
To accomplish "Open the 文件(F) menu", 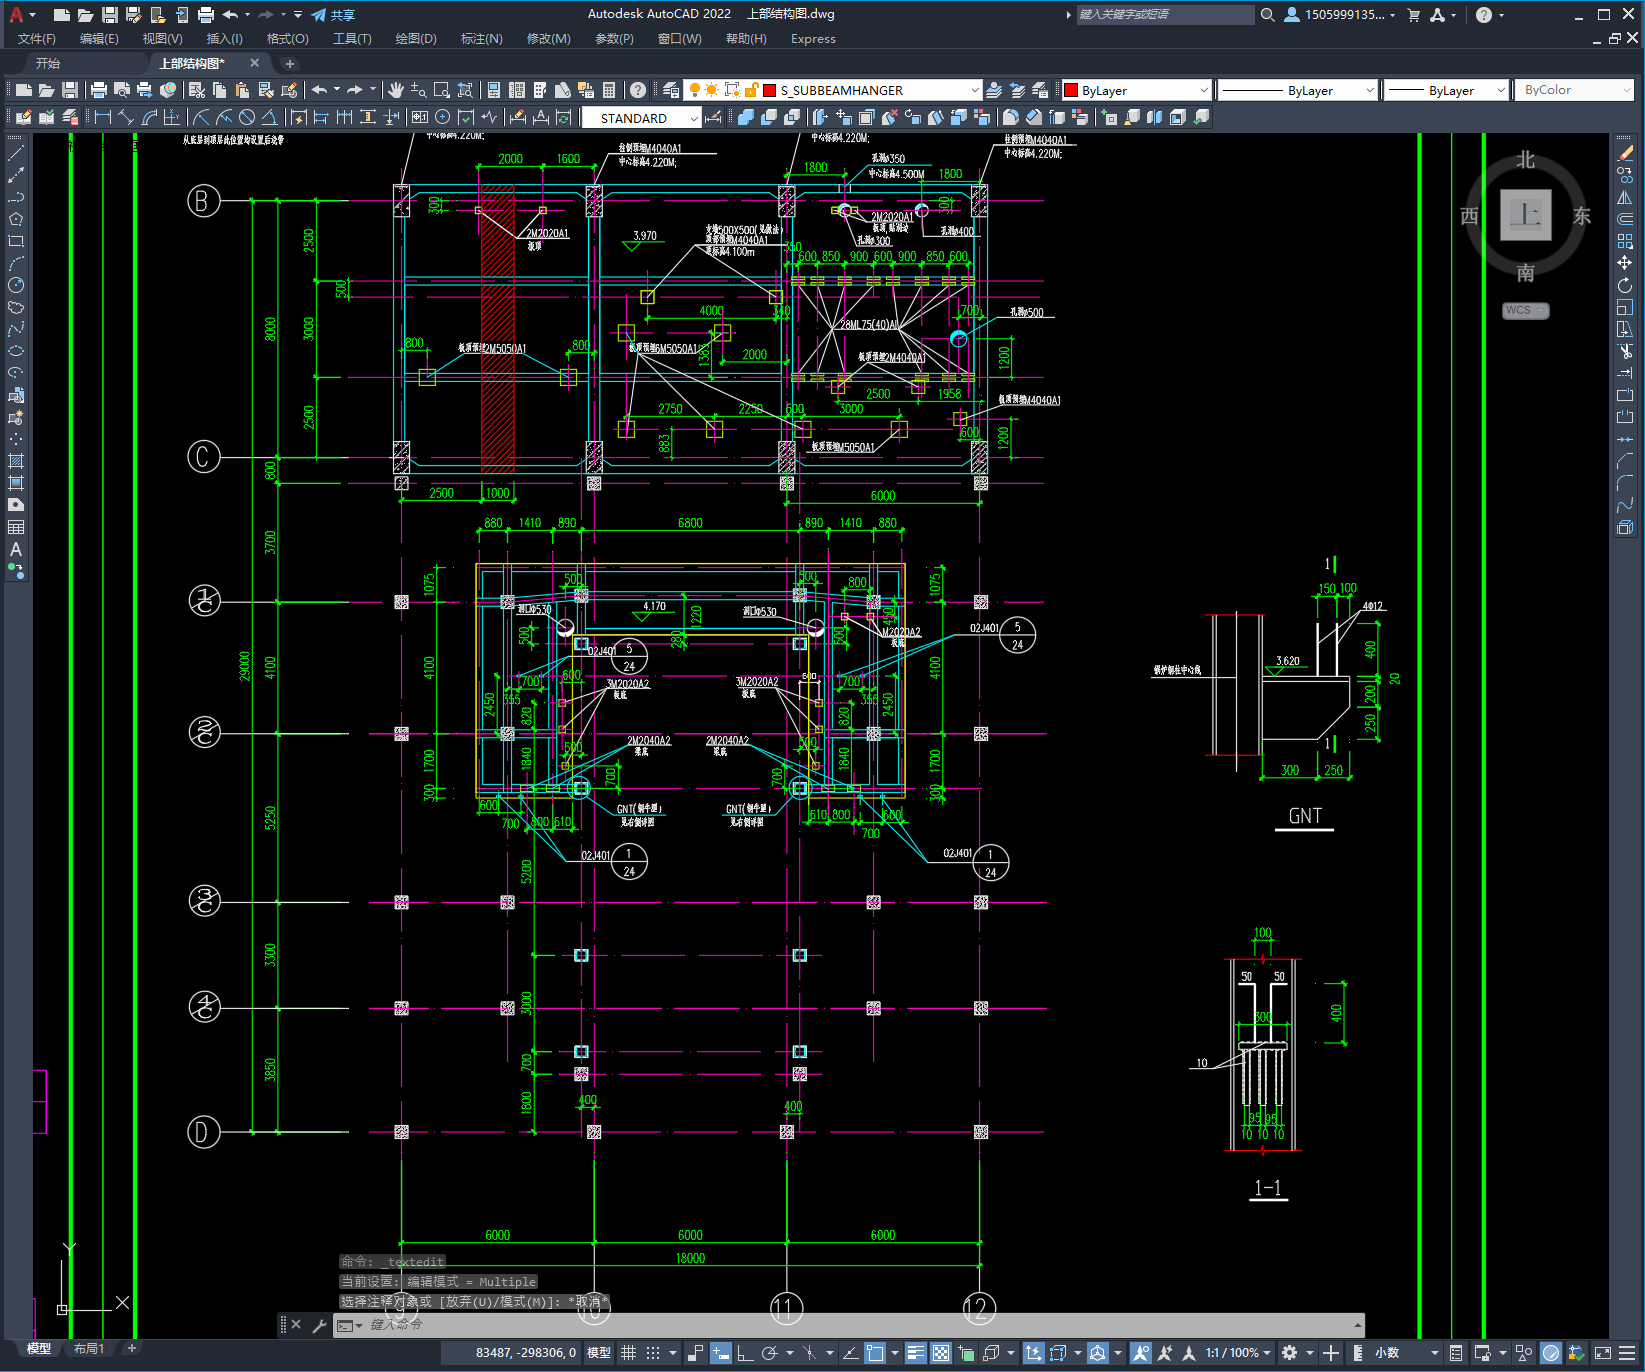I will click(37, 39).
